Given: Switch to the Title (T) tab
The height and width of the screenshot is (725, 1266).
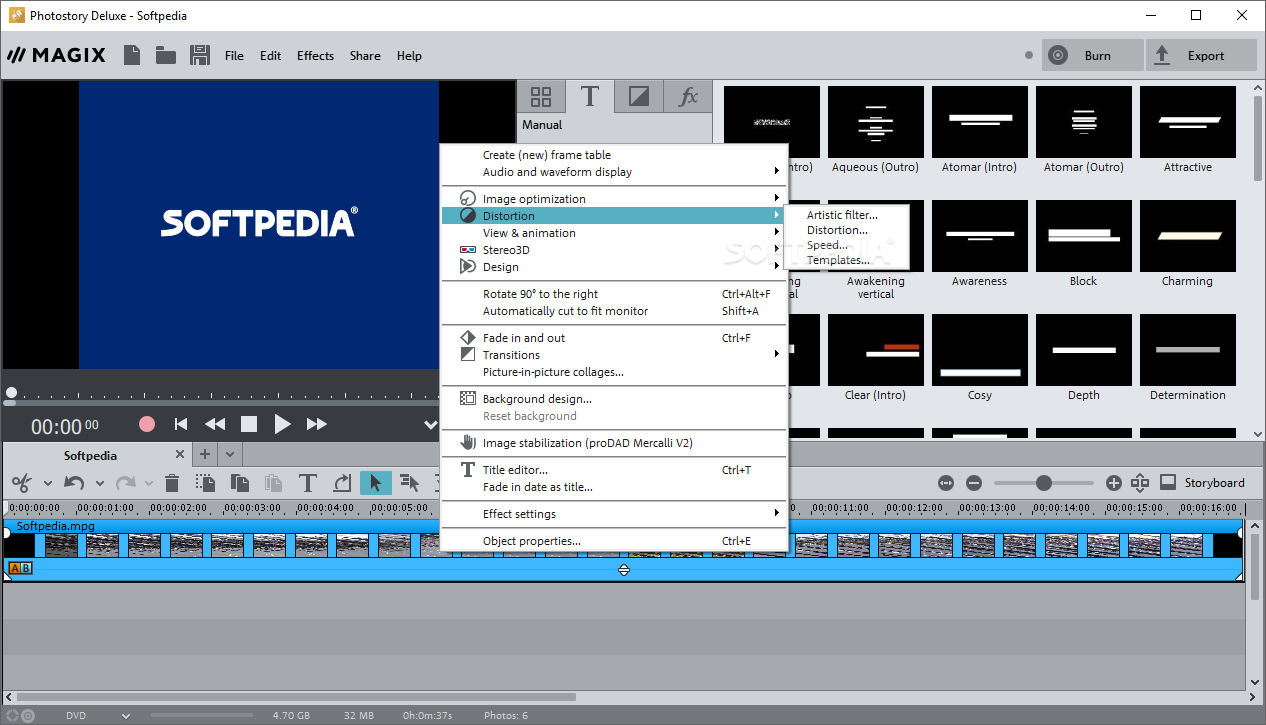Looking at the screenshot, I should (590, 97).
